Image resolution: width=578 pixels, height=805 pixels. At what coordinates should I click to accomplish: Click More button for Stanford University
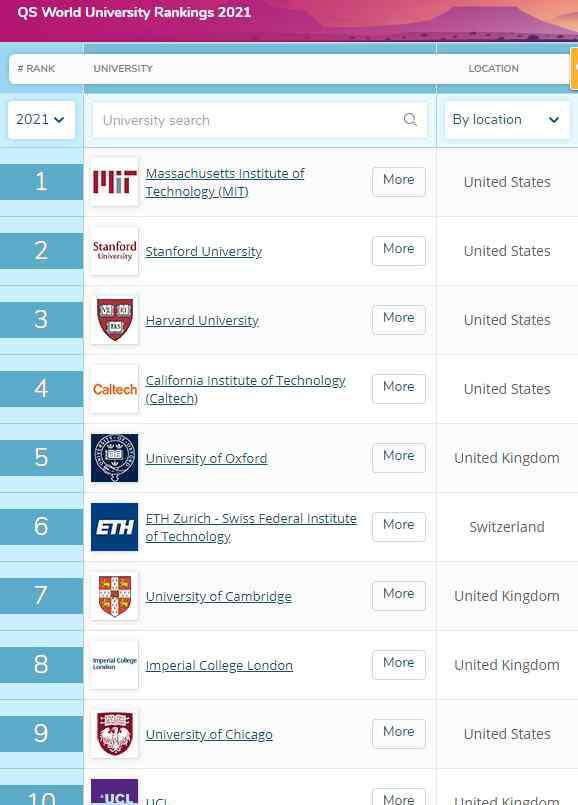pyautogui.click(x=399, y=251)
